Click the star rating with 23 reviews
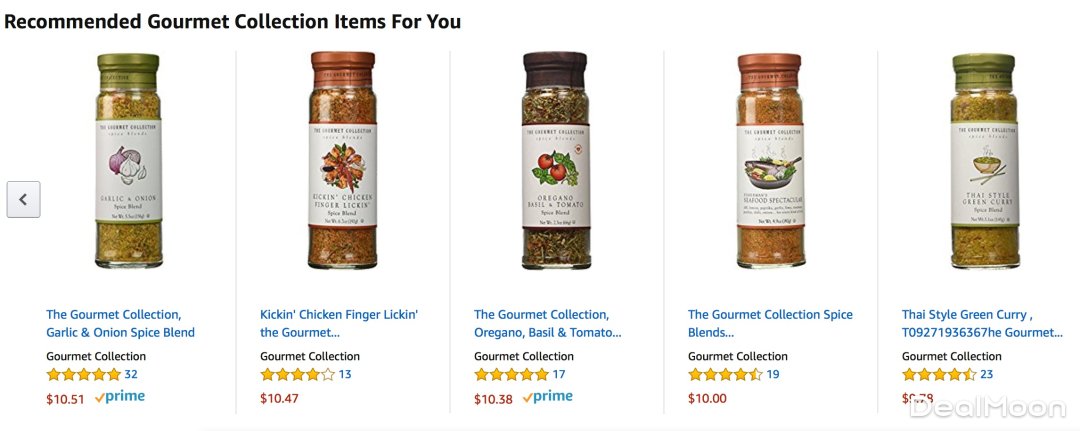This screenshot has height=431, width=1080. (x=939, y=375)
